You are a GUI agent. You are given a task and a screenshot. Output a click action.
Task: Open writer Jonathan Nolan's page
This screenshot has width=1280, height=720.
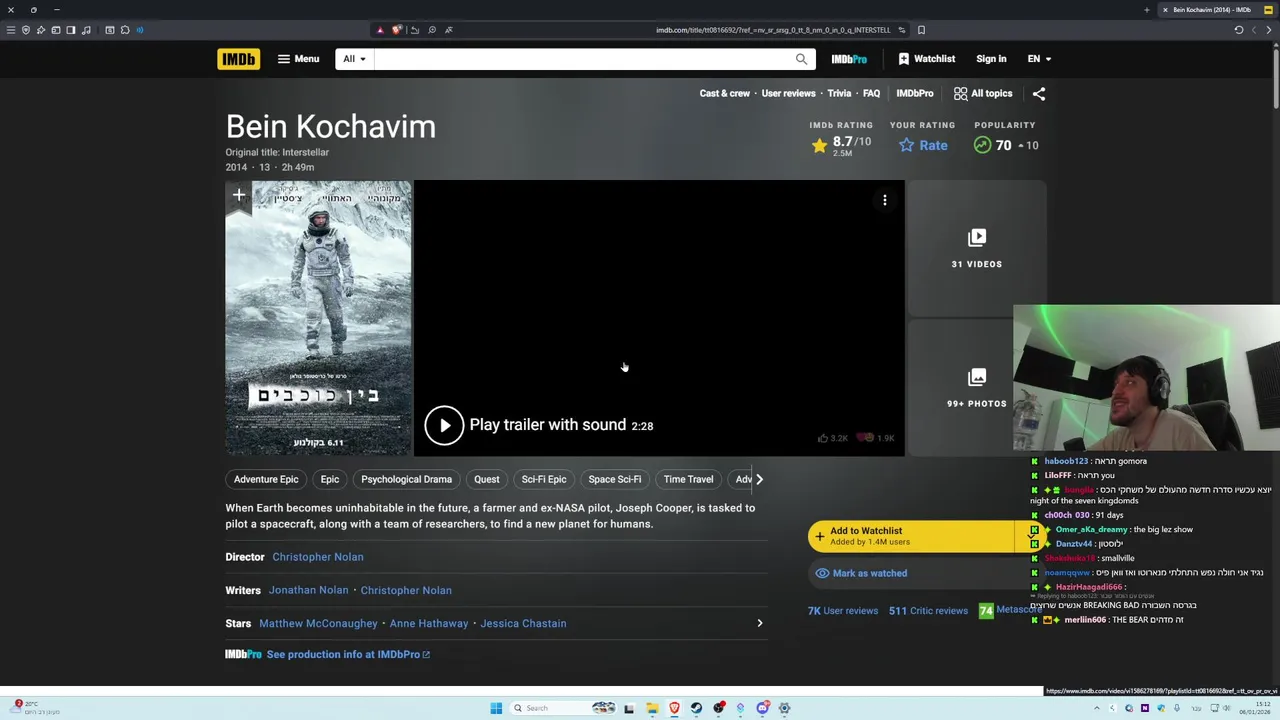tap(308, 590)
